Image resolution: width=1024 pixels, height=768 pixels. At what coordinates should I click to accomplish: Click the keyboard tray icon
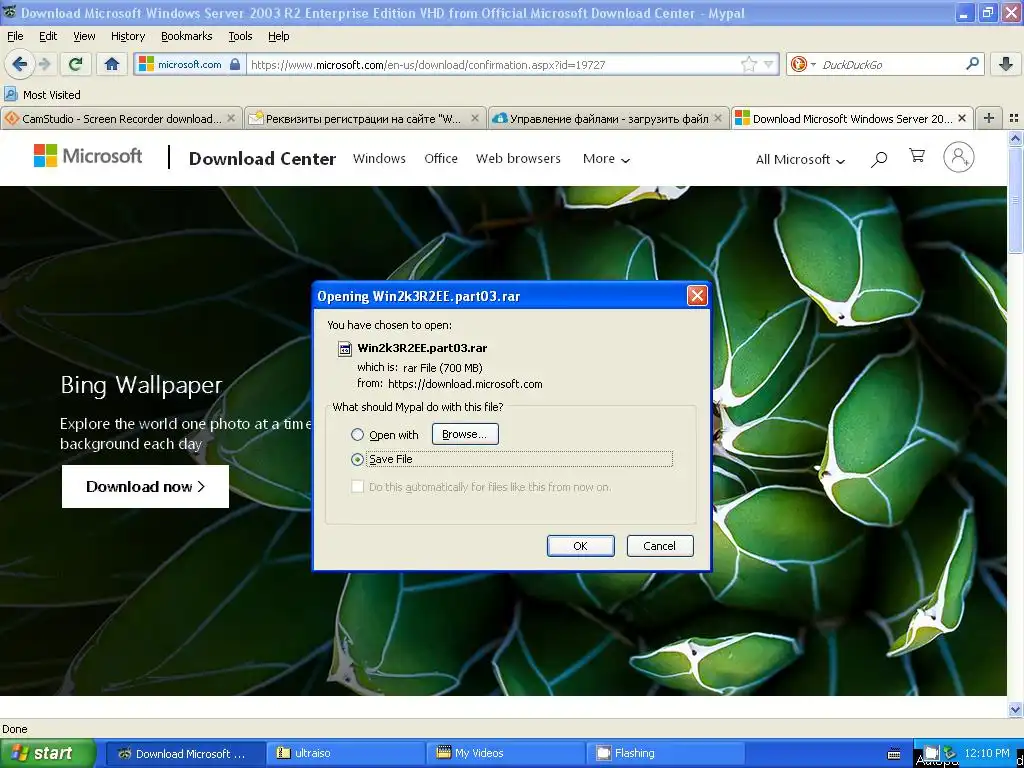tap(894, 754)
